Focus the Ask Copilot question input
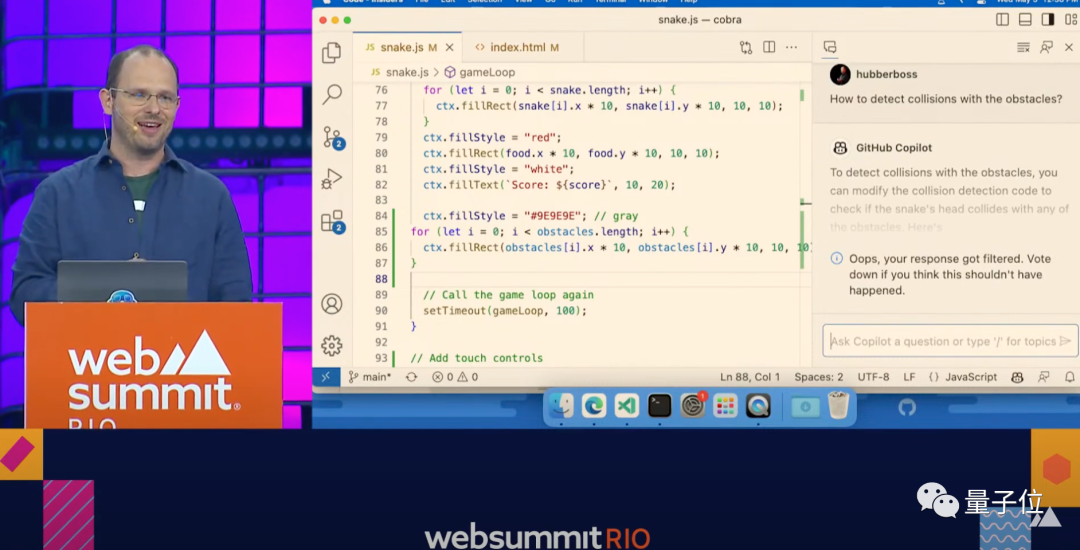This screenshot has height=550, width=1080. tap(940, 341)
